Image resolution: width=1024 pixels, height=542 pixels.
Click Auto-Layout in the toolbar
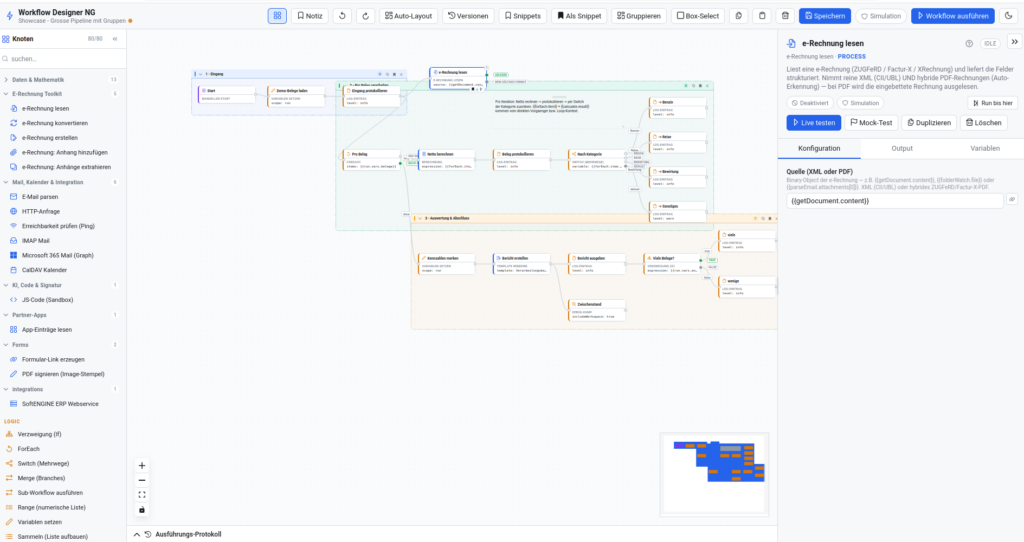(408, 16)
